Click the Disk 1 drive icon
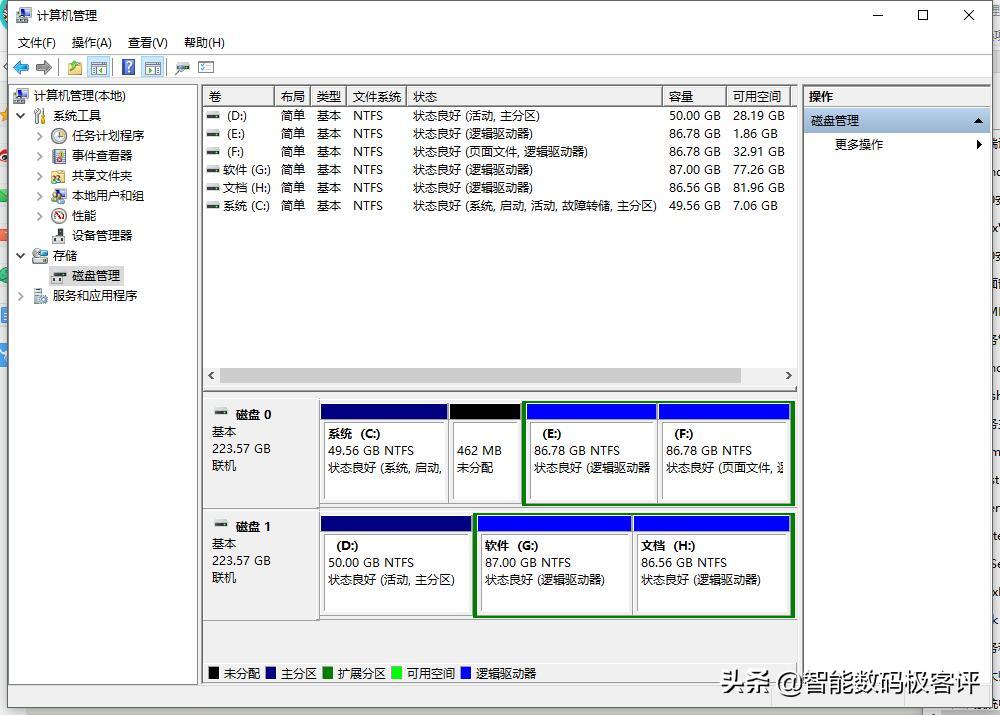Viewport: 1000px width, 715px height. pos(222,525)
